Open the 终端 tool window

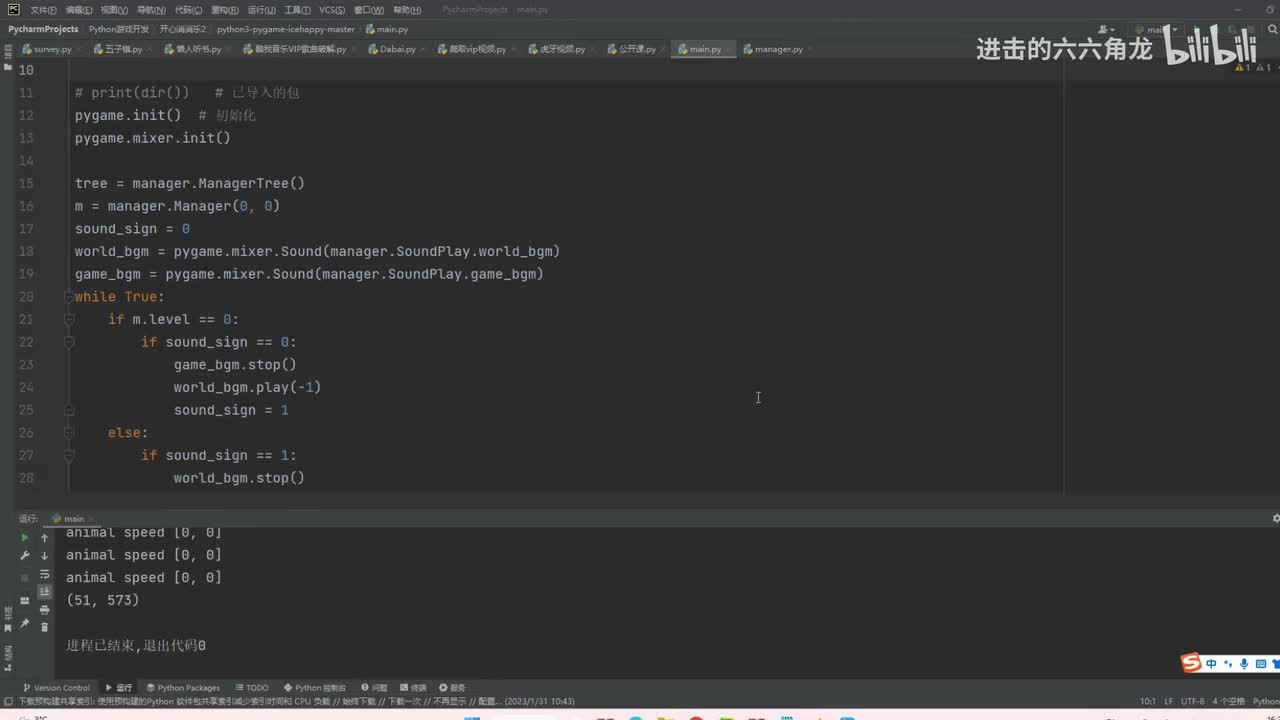(413, 688)
